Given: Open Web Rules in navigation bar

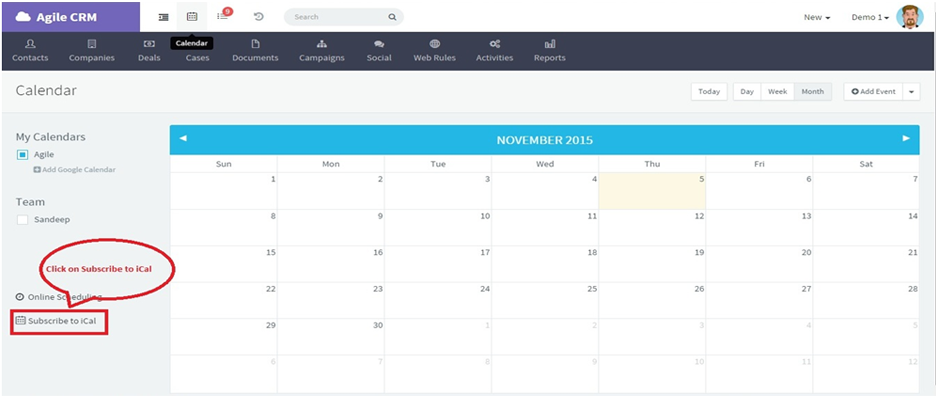Looking at the screenshot, I should click(435, 51).
